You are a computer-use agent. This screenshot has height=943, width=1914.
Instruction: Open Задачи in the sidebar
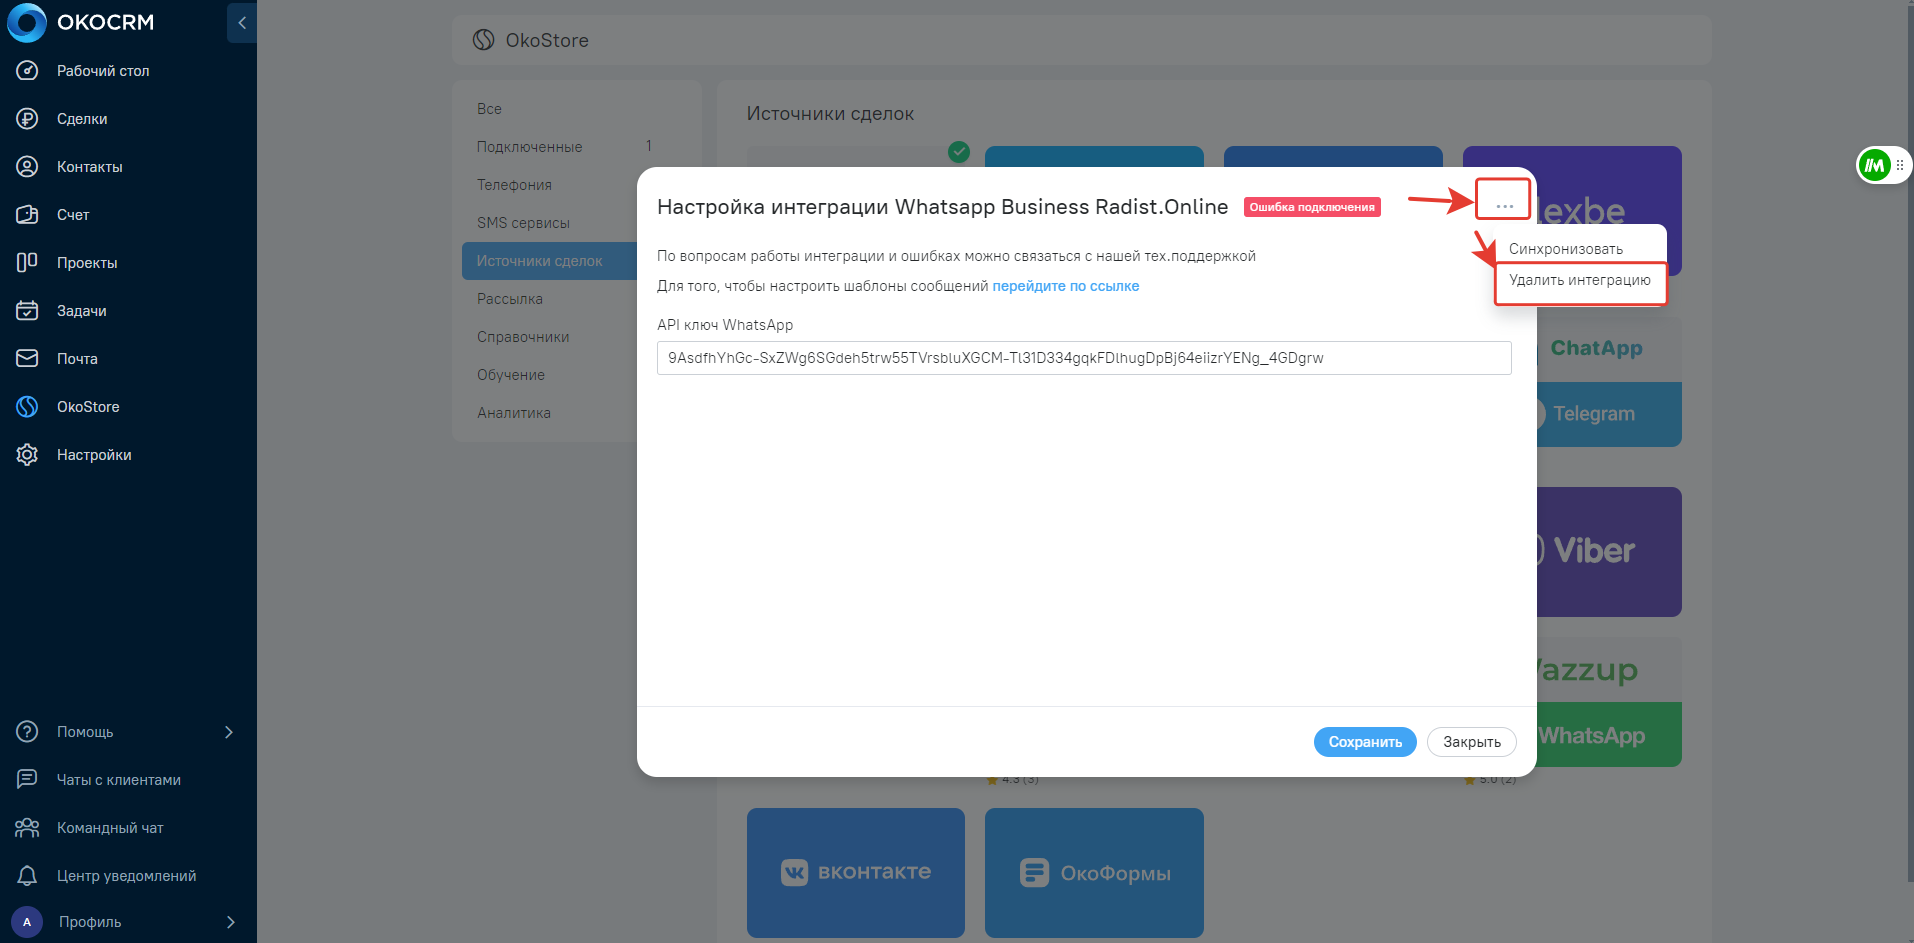pos(82,311)
